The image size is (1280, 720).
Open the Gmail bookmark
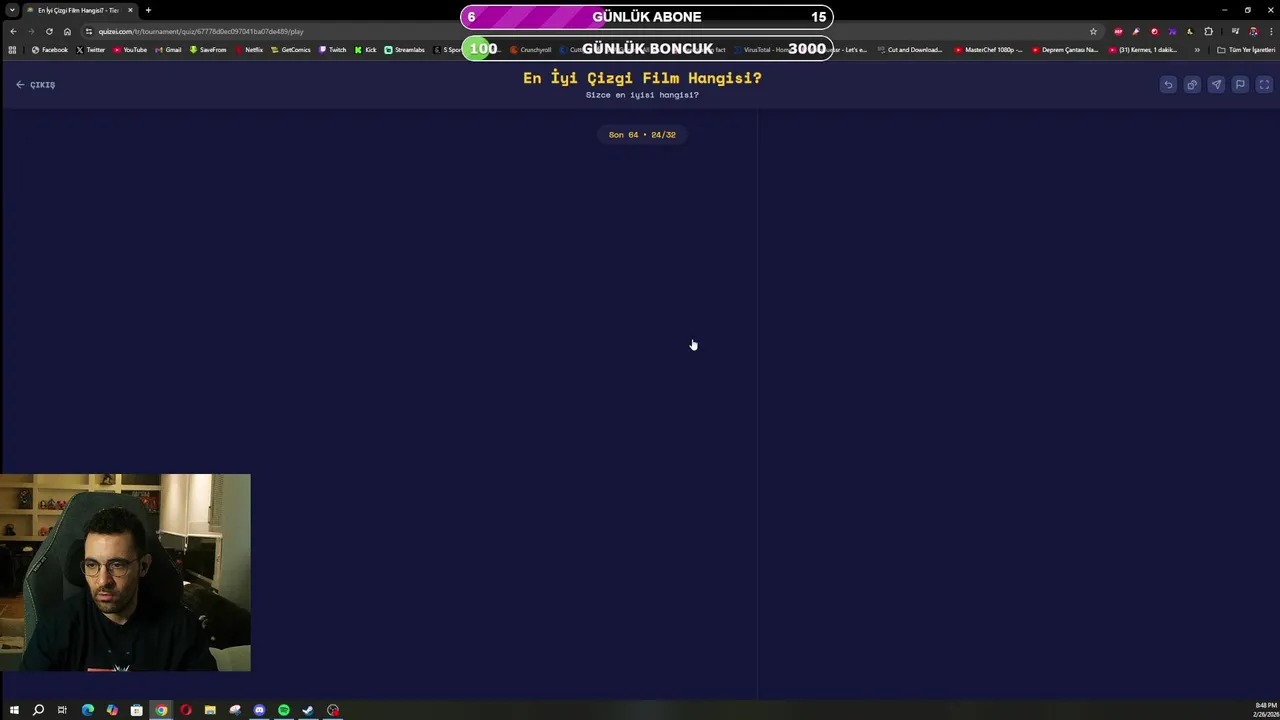[x=168, y=50]
